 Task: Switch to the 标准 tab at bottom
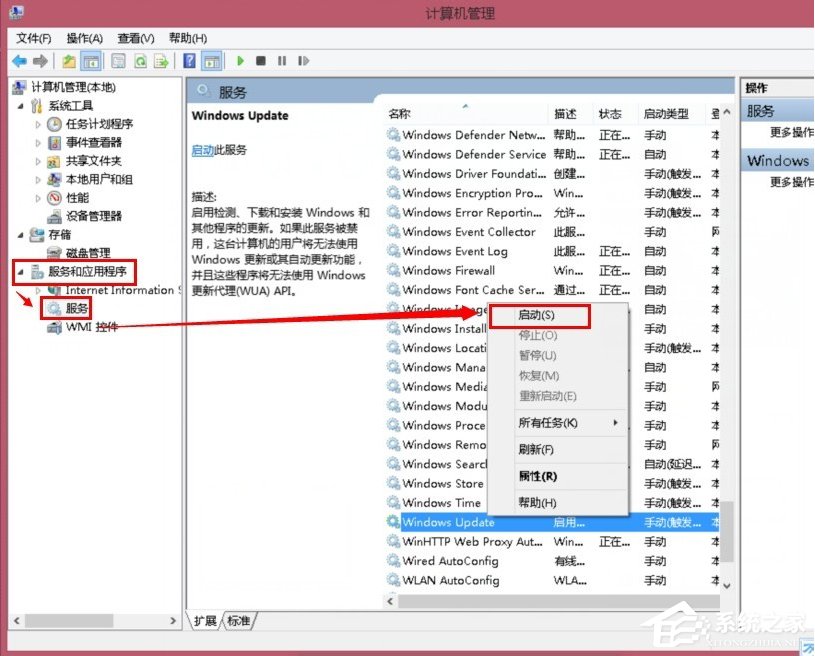(237, 620)
